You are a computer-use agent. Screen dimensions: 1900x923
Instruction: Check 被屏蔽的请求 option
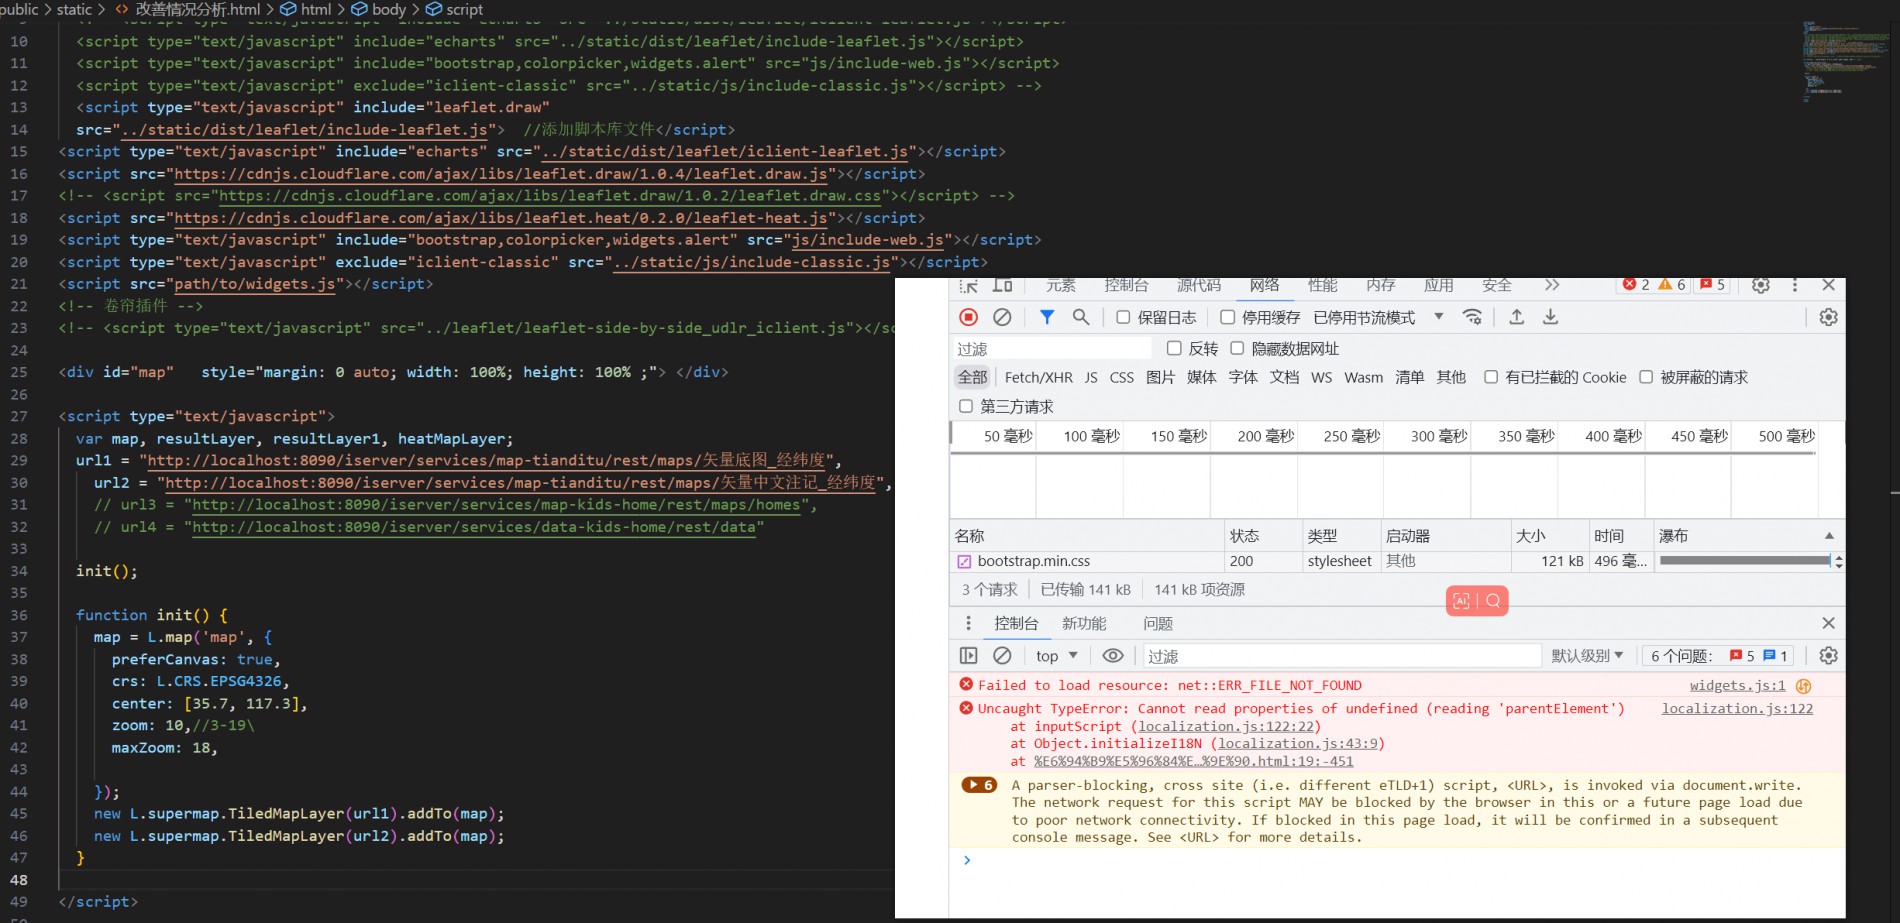tap(1646, 377)
